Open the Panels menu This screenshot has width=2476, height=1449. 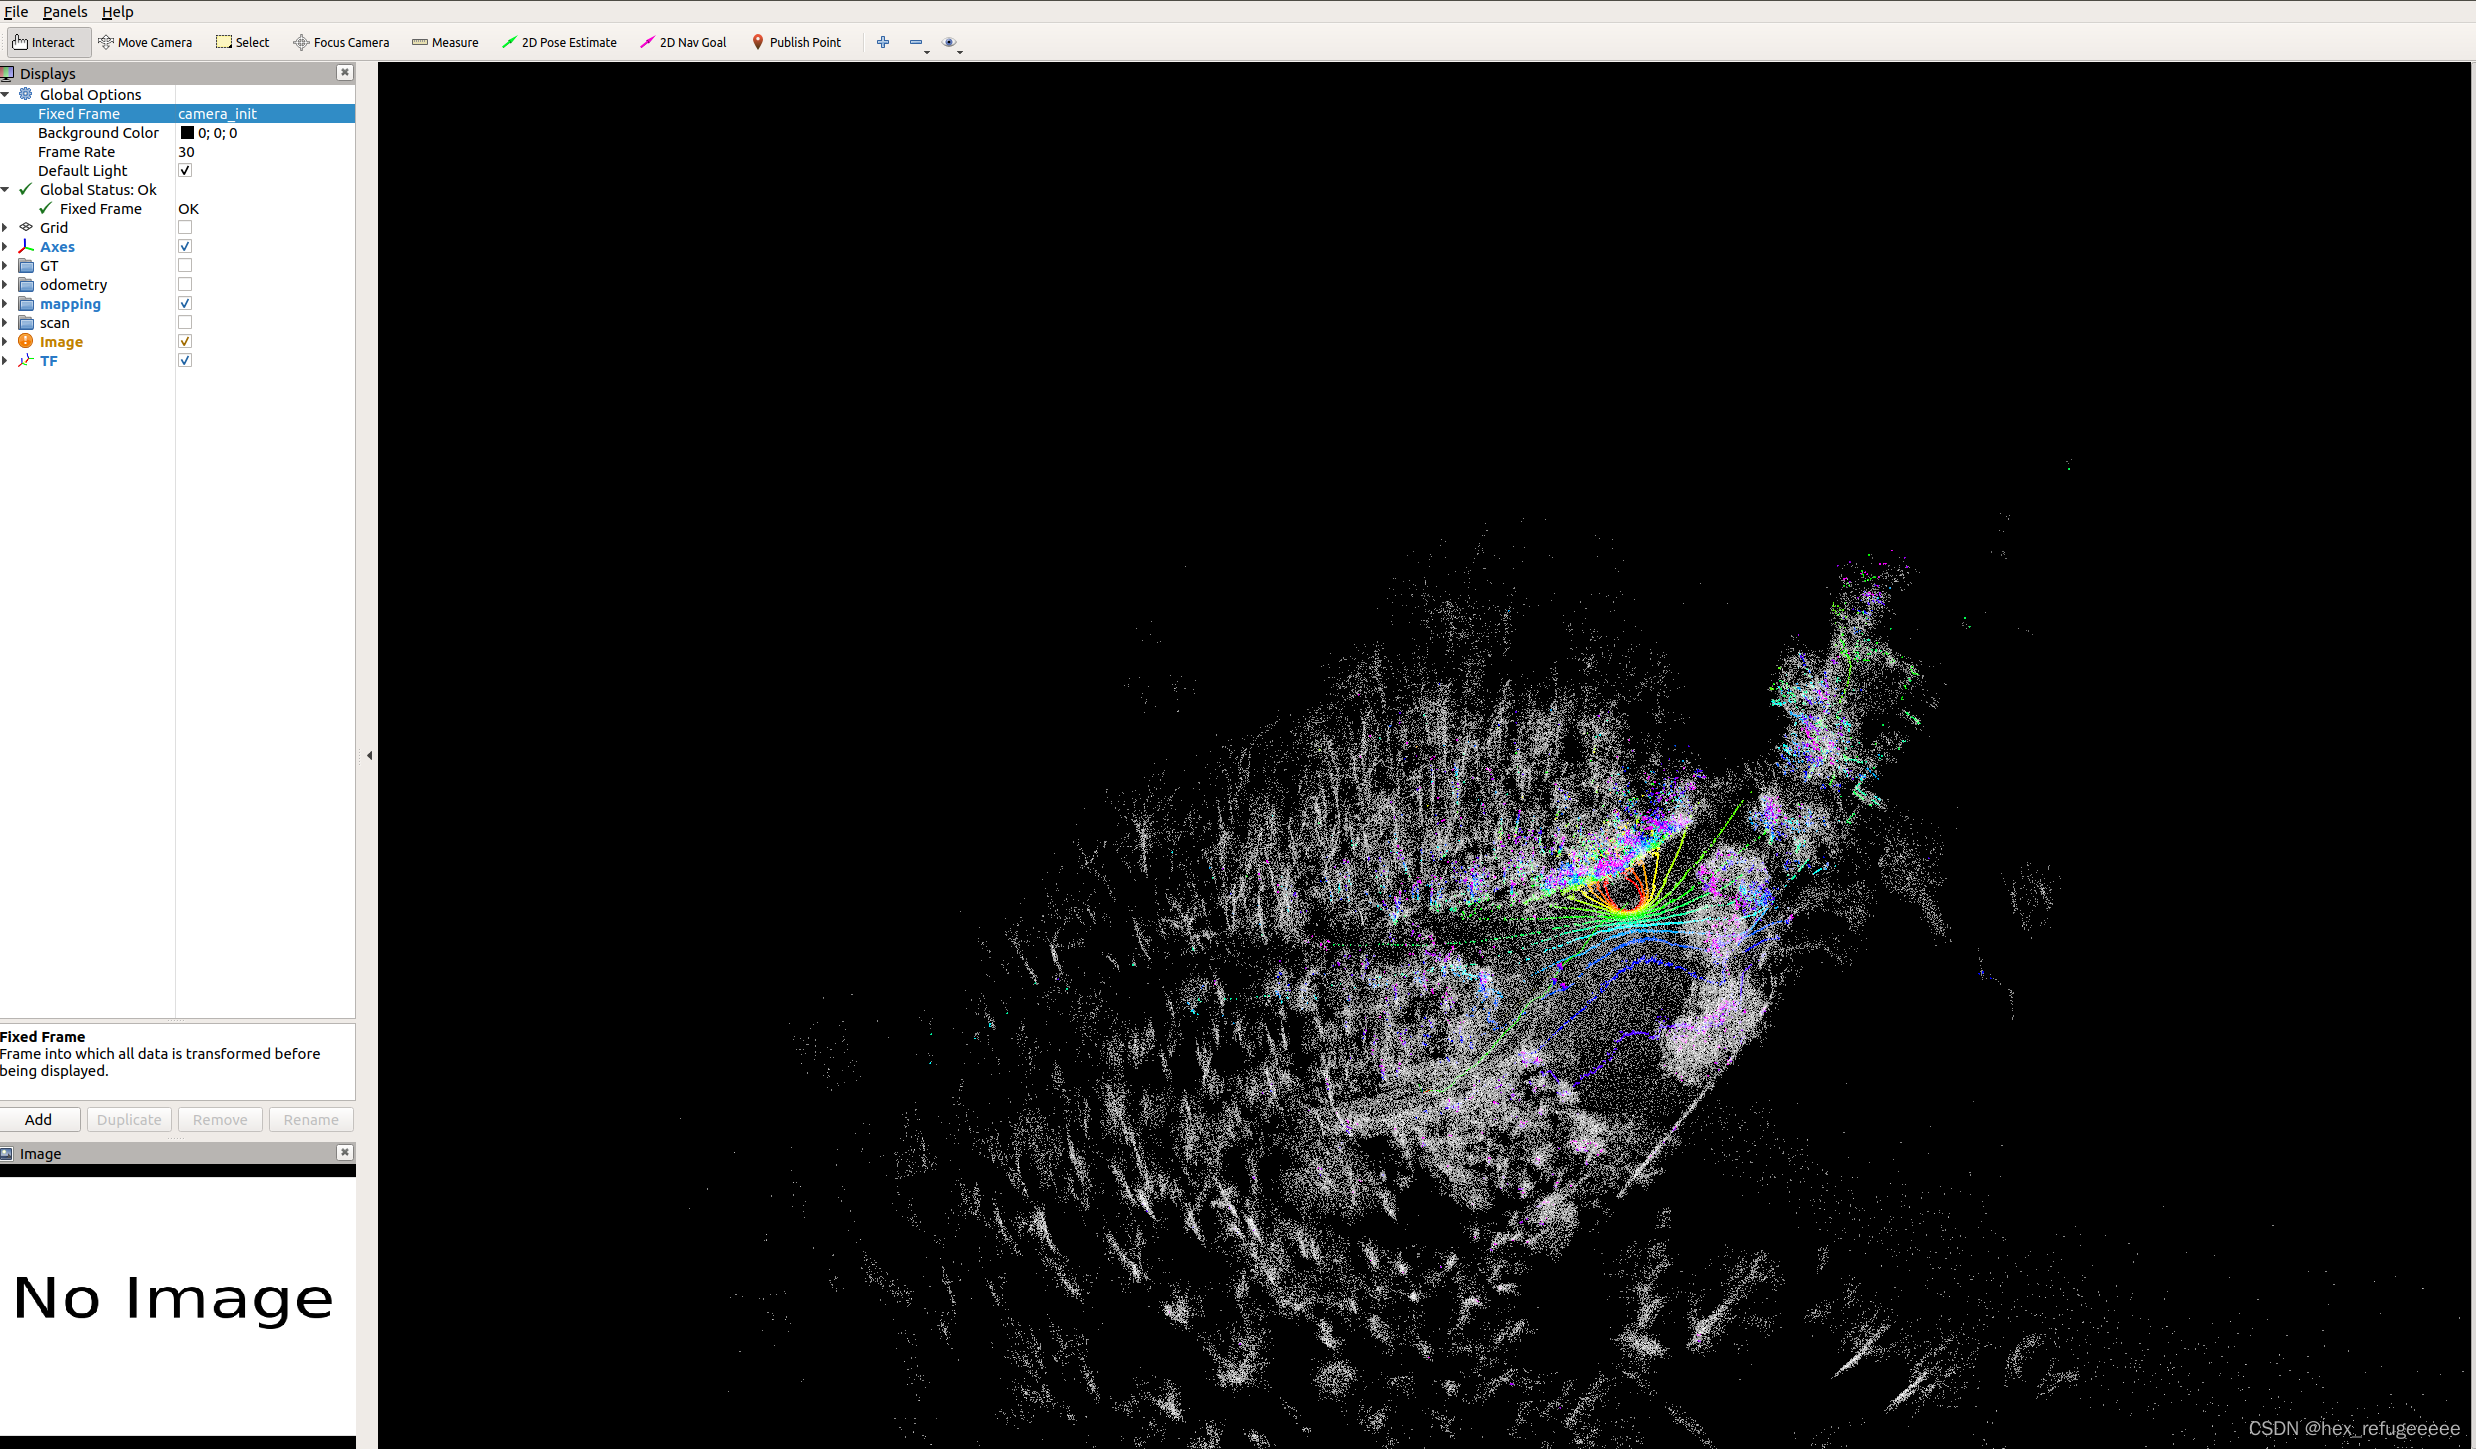click(65, 12)
